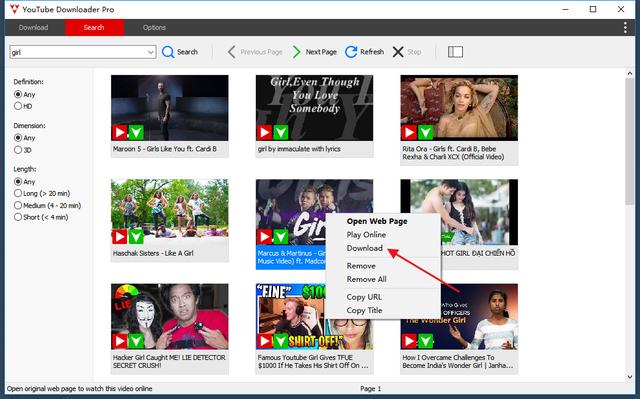
Task: Open the Maroon 5 video thumbnail
Action: [170, 108]
